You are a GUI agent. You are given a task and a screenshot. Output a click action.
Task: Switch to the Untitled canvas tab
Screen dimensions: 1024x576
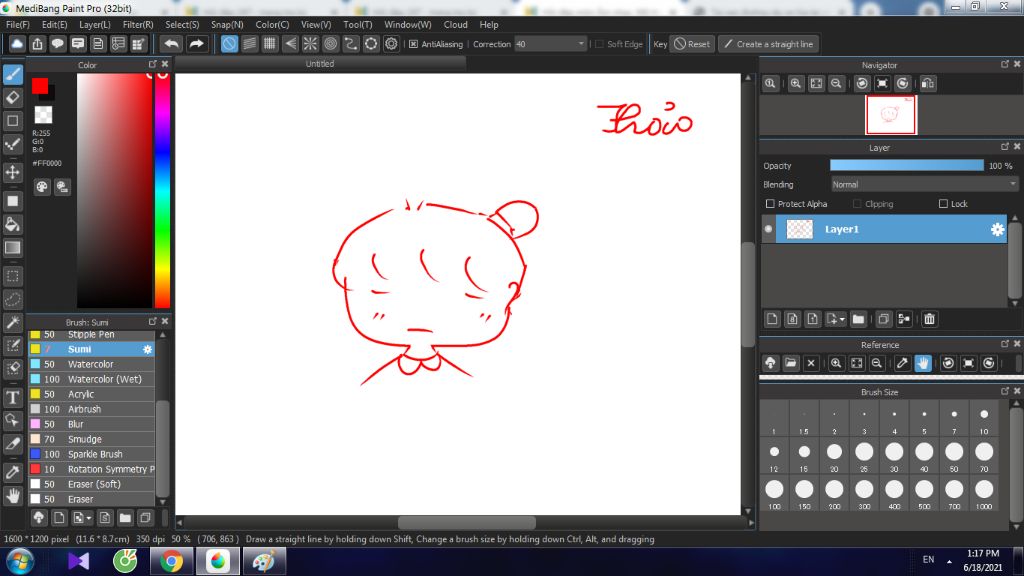click(320, 63)
